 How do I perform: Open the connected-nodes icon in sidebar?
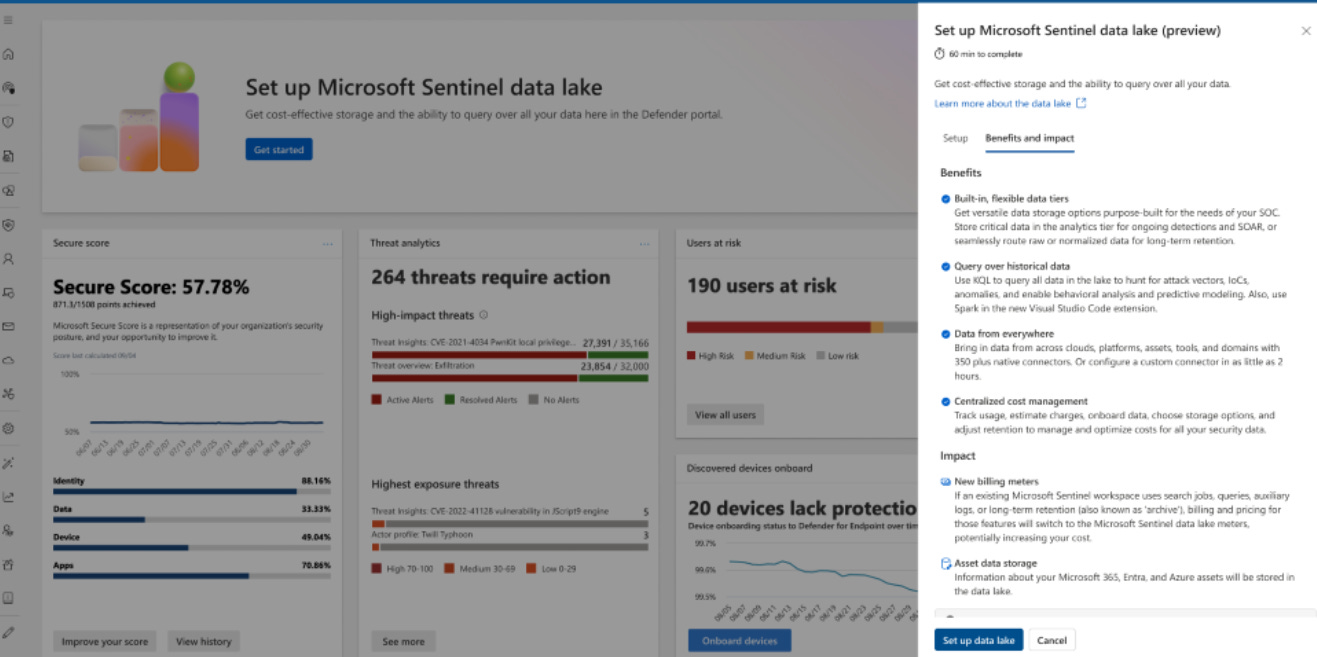click(8, 394)
